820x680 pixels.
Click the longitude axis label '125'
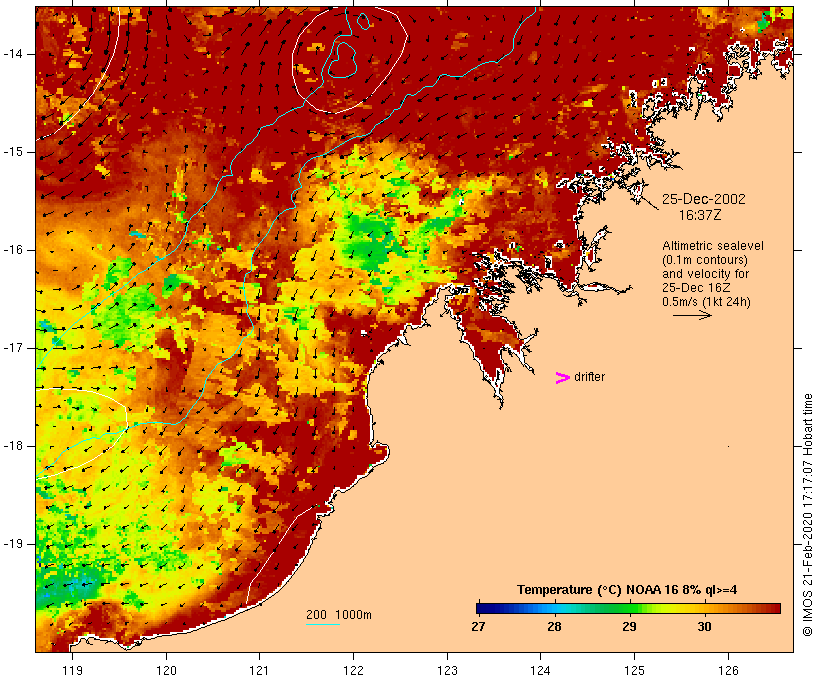click(634, 670)
